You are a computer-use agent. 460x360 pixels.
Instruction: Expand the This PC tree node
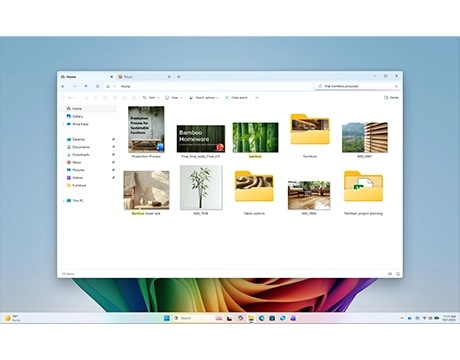click(63, 201)
